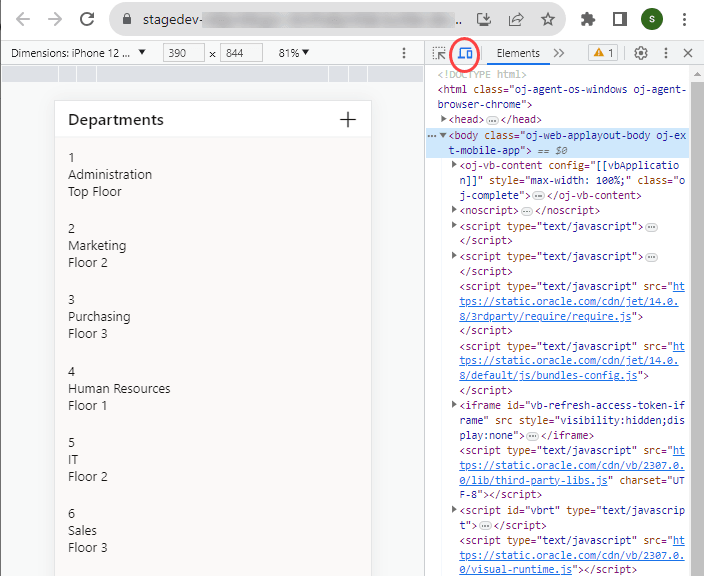704x576 pixels.
Task: Select the Sales department item
Action: click(213, 530)
